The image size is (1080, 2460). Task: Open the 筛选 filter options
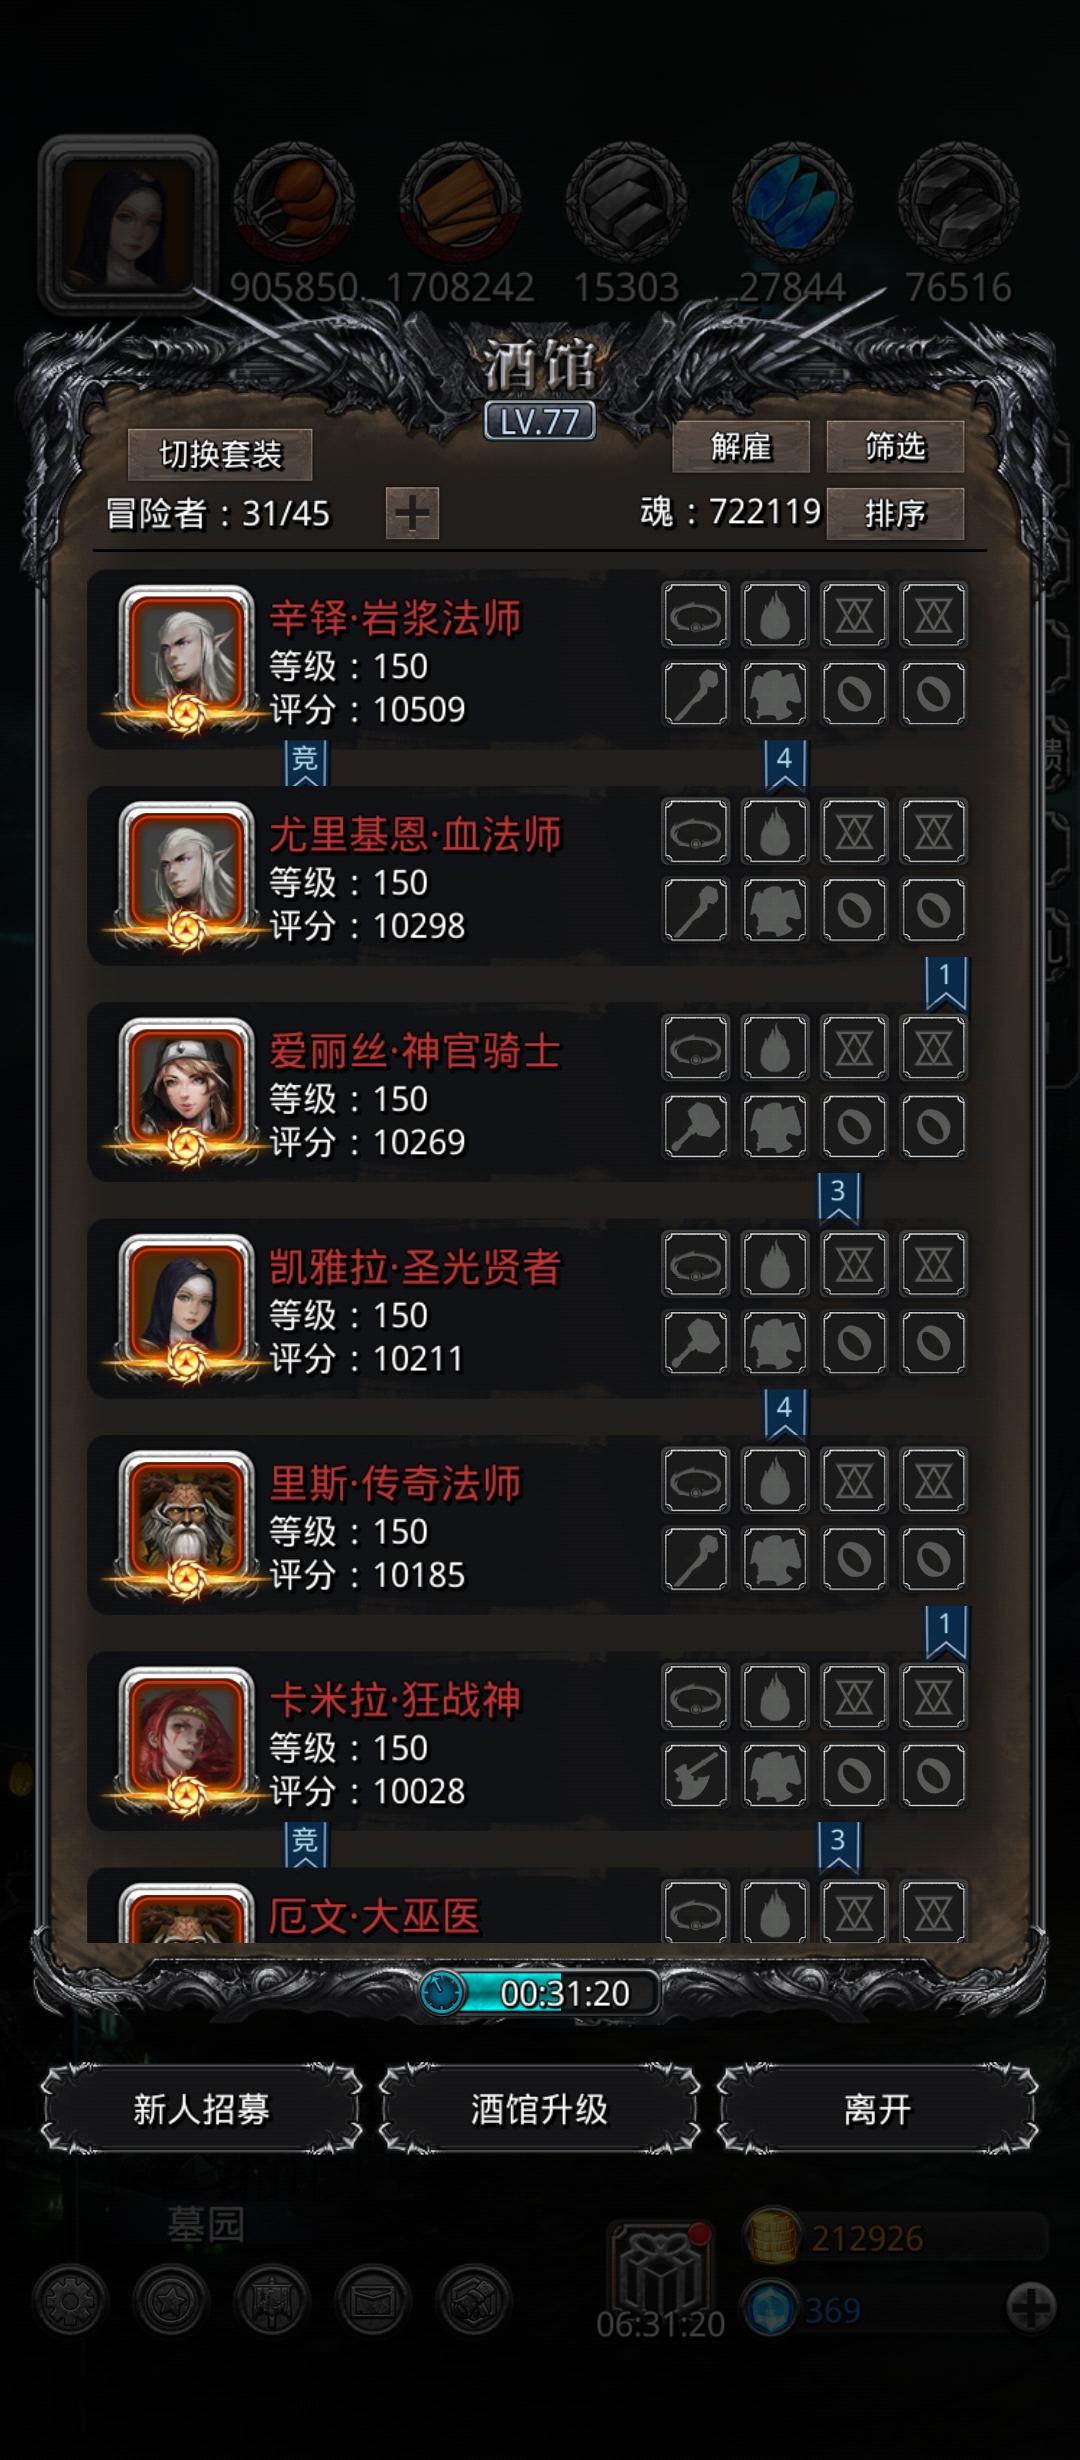pyautogui.click(x=895, y=446)
